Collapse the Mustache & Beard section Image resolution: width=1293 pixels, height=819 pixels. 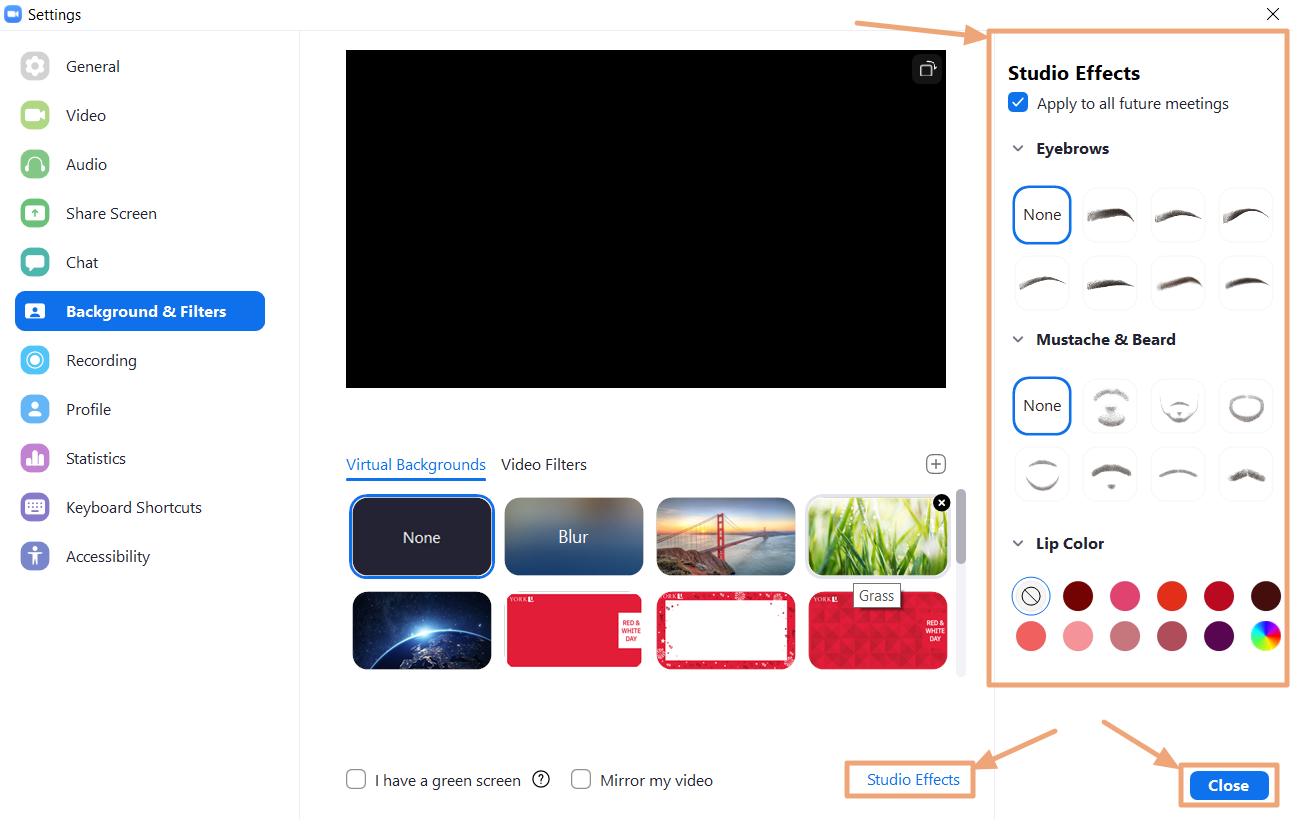tap(1018, 339)
